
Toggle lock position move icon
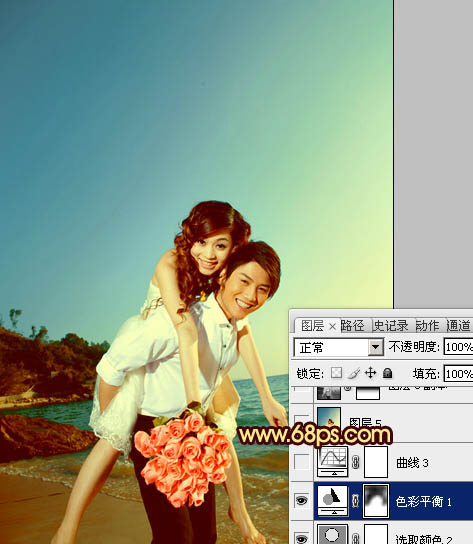click(x=370, y=373)
